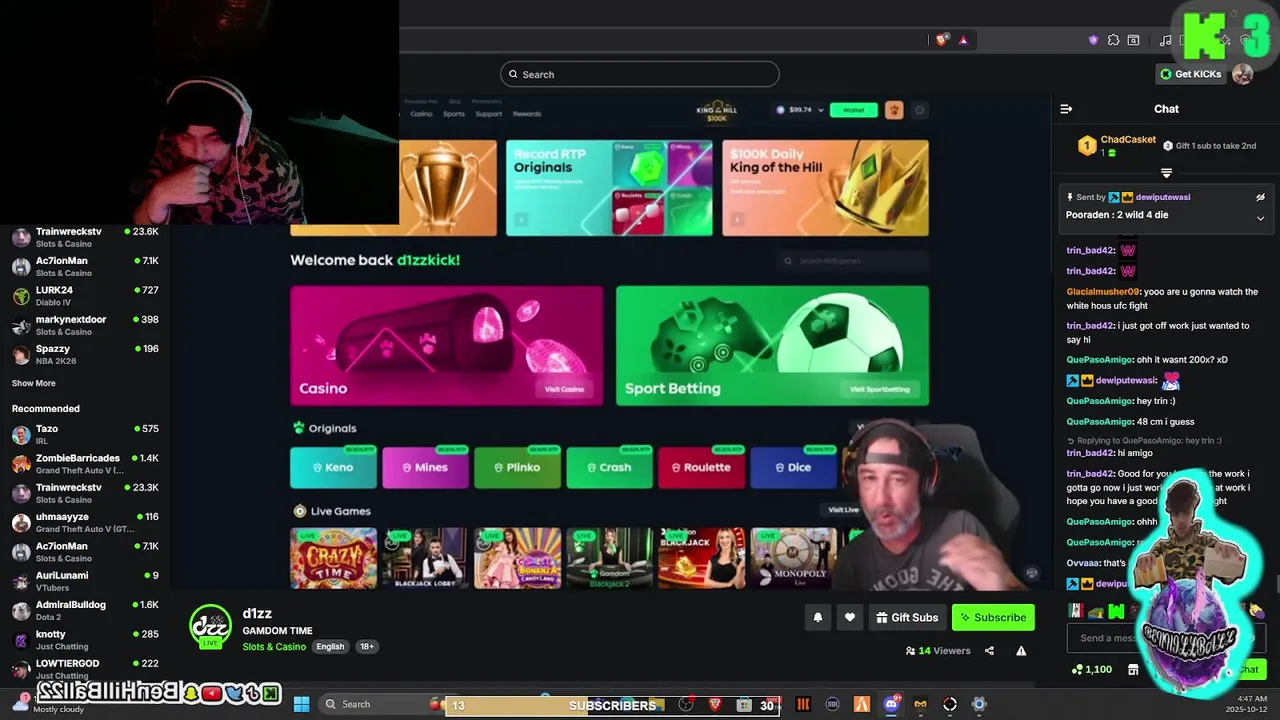Image resolution: width=1280 pixels, height=720 pixels.
Task: Open ChadCasket's leaderboard entry
Action: tap(1116, 146)
